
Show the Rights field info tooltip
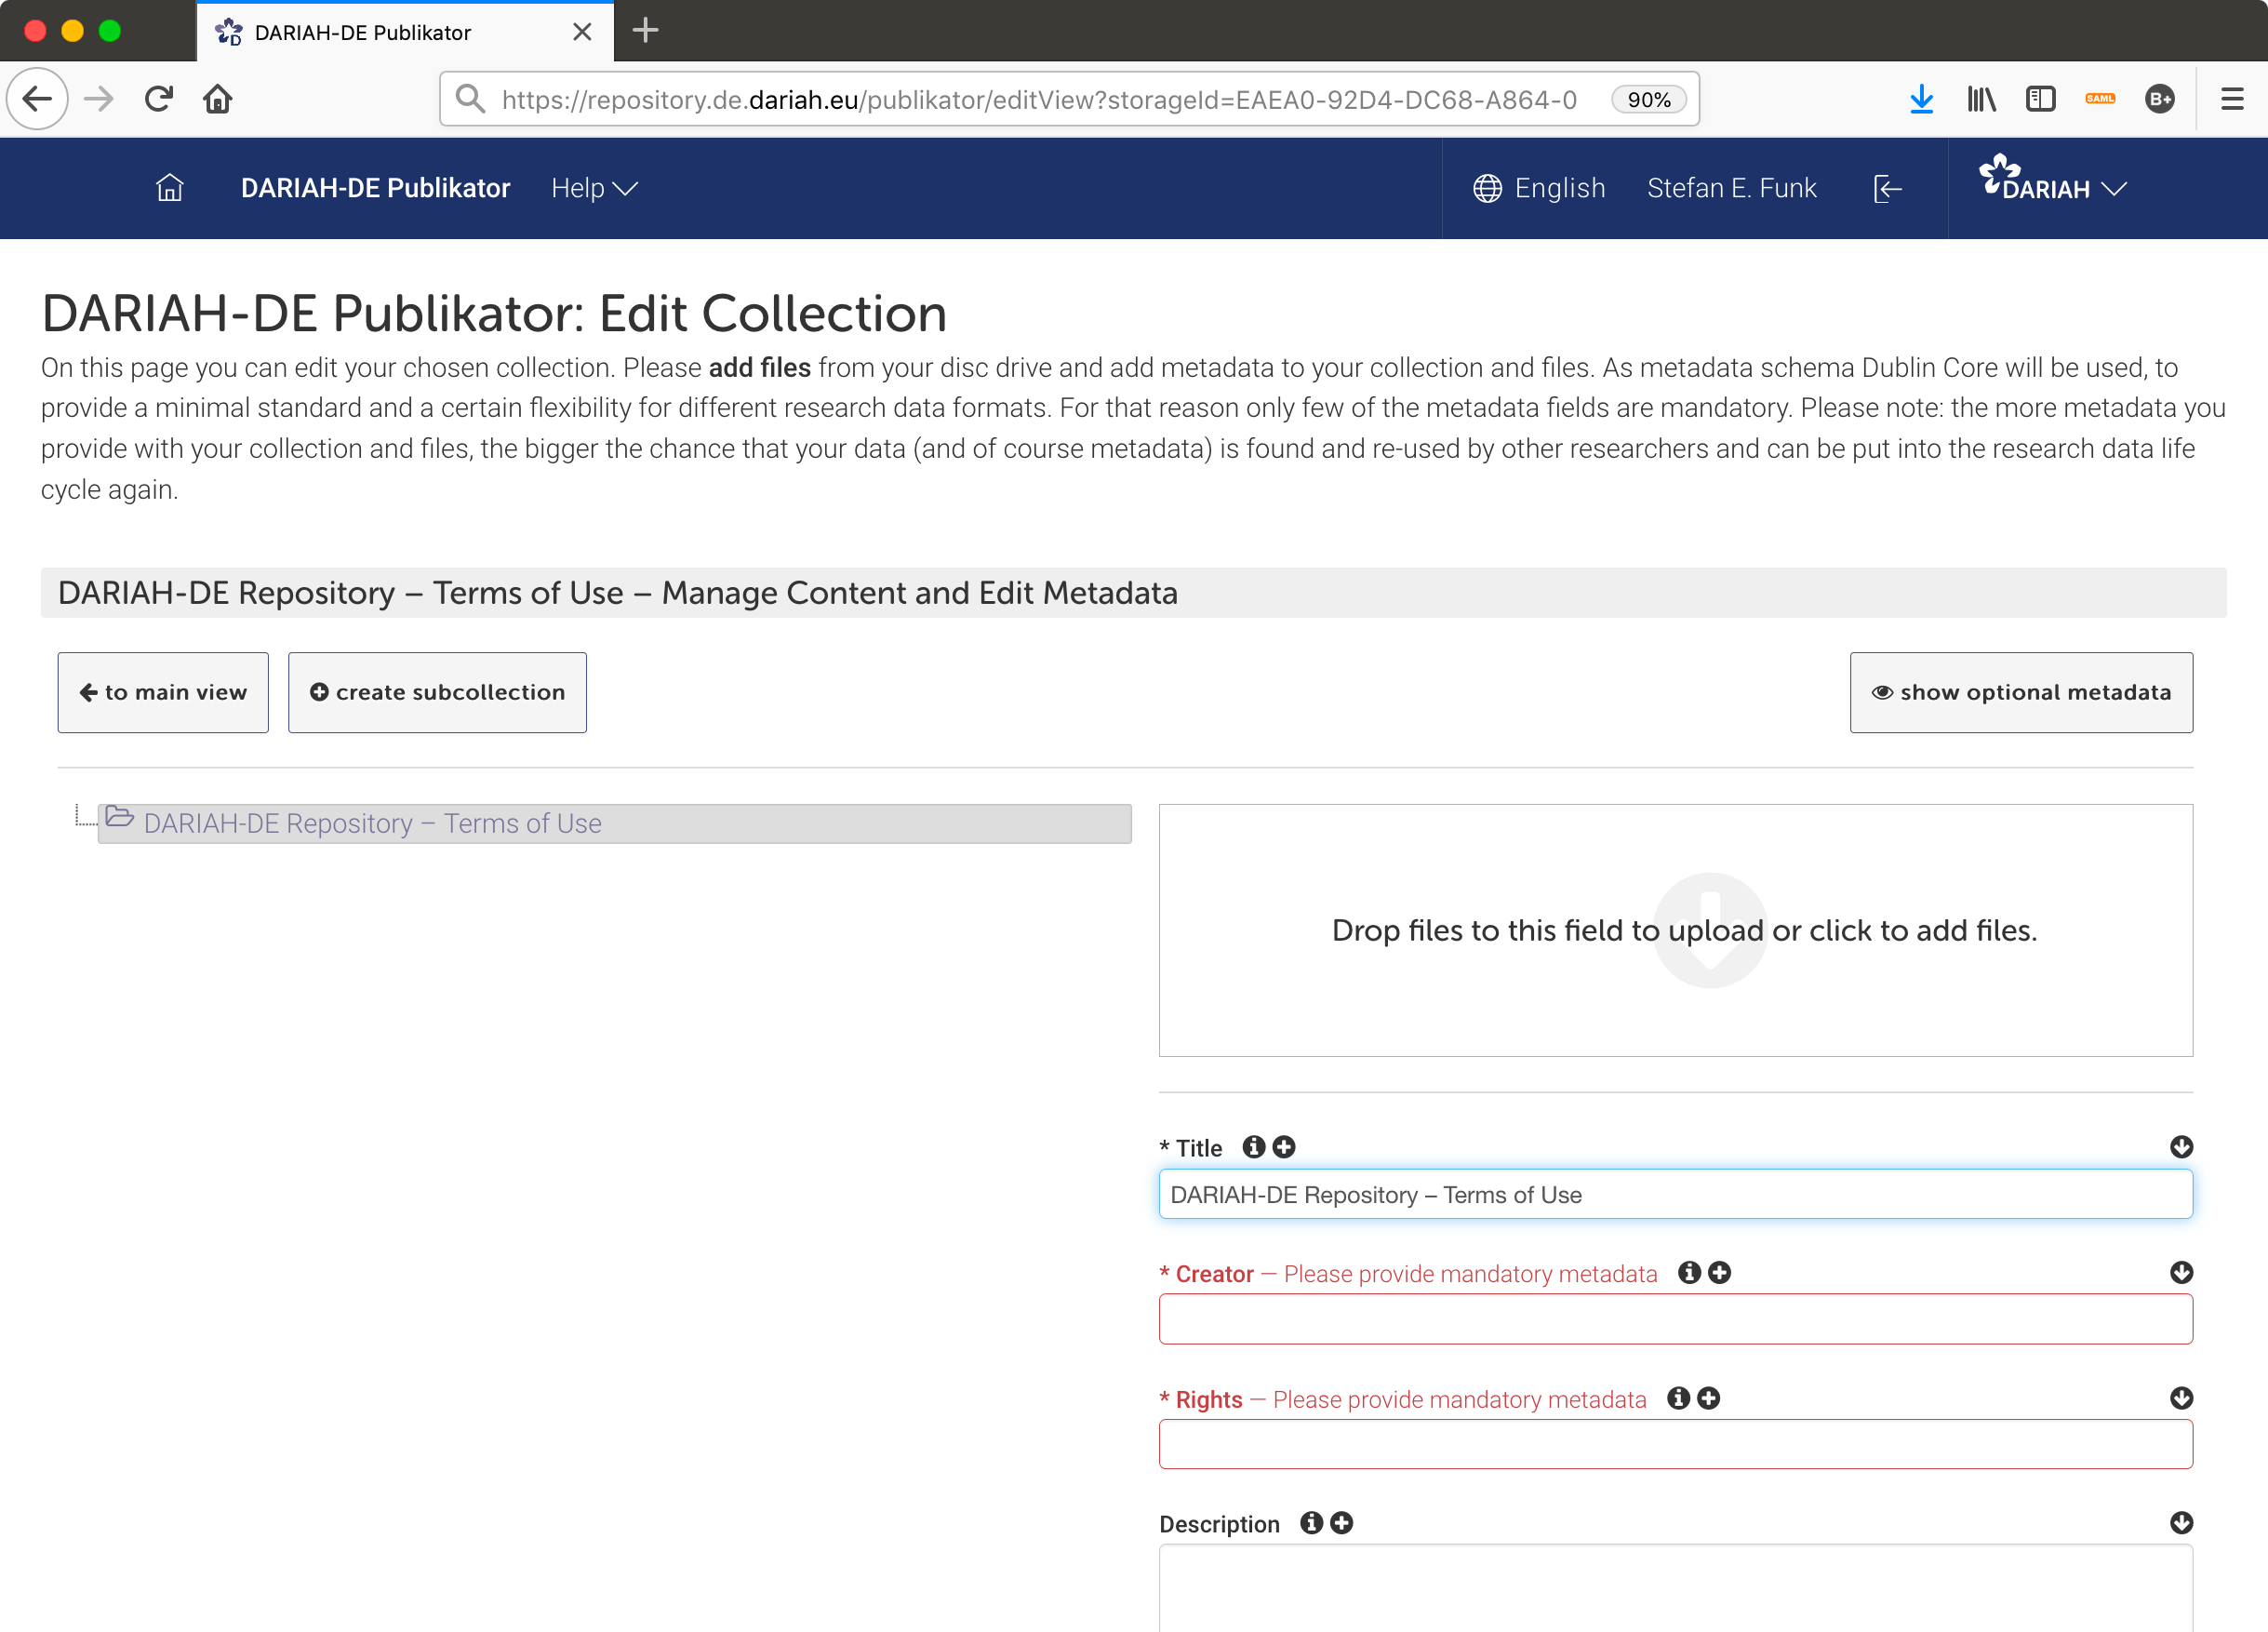tap(1679, 1398)
